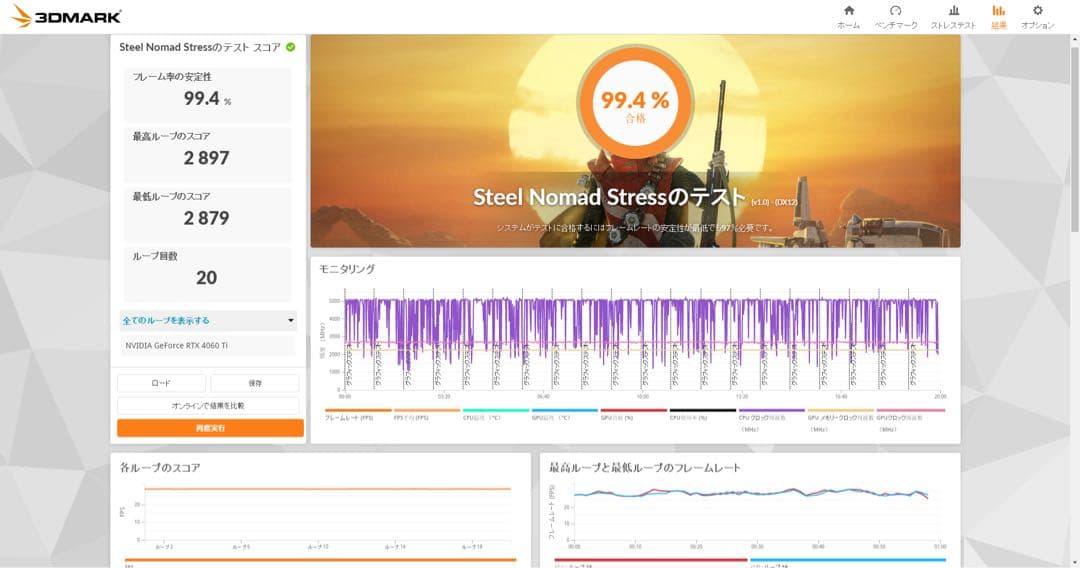Viewport: 1080px width, 568px height.
Task: Click the ロード (Load) button
Action: pos(161,383)
